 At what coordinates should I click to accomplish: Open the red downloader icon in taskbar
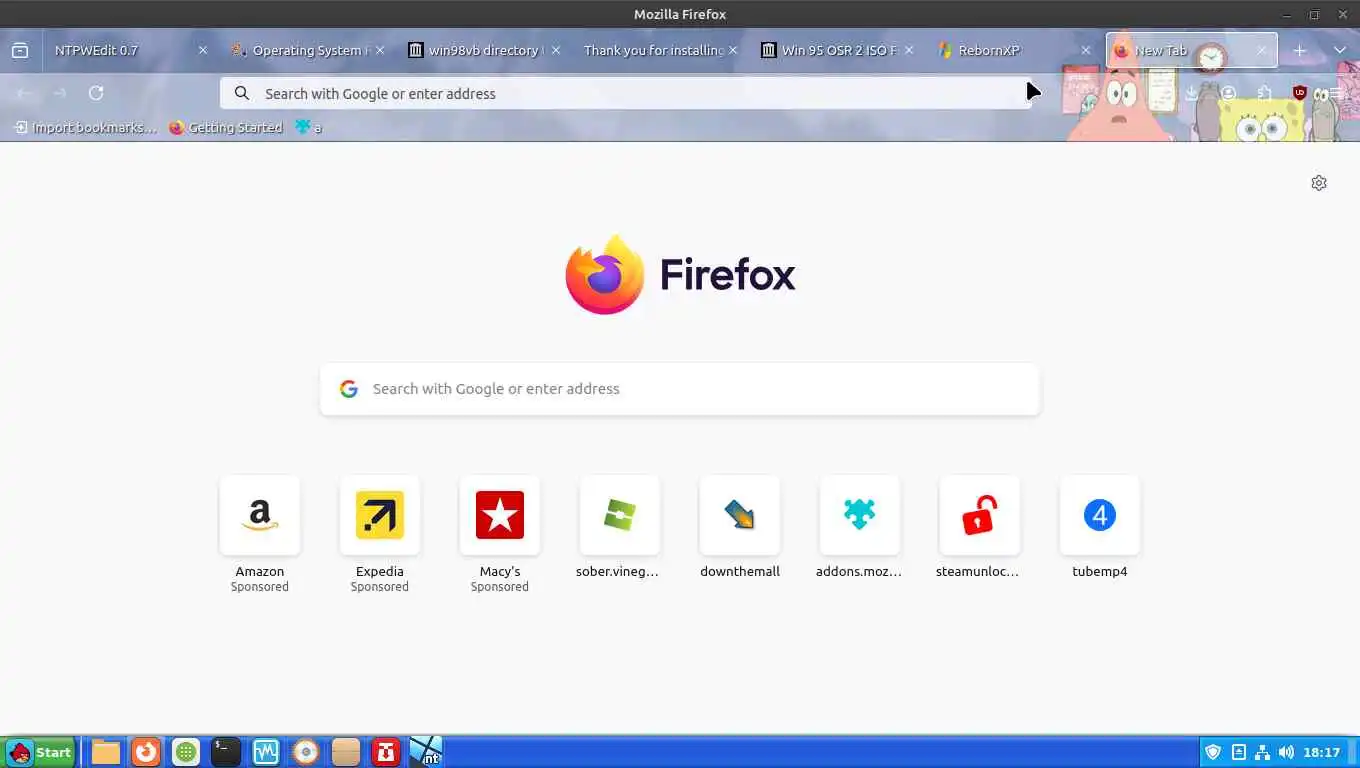tap(386, 752)
